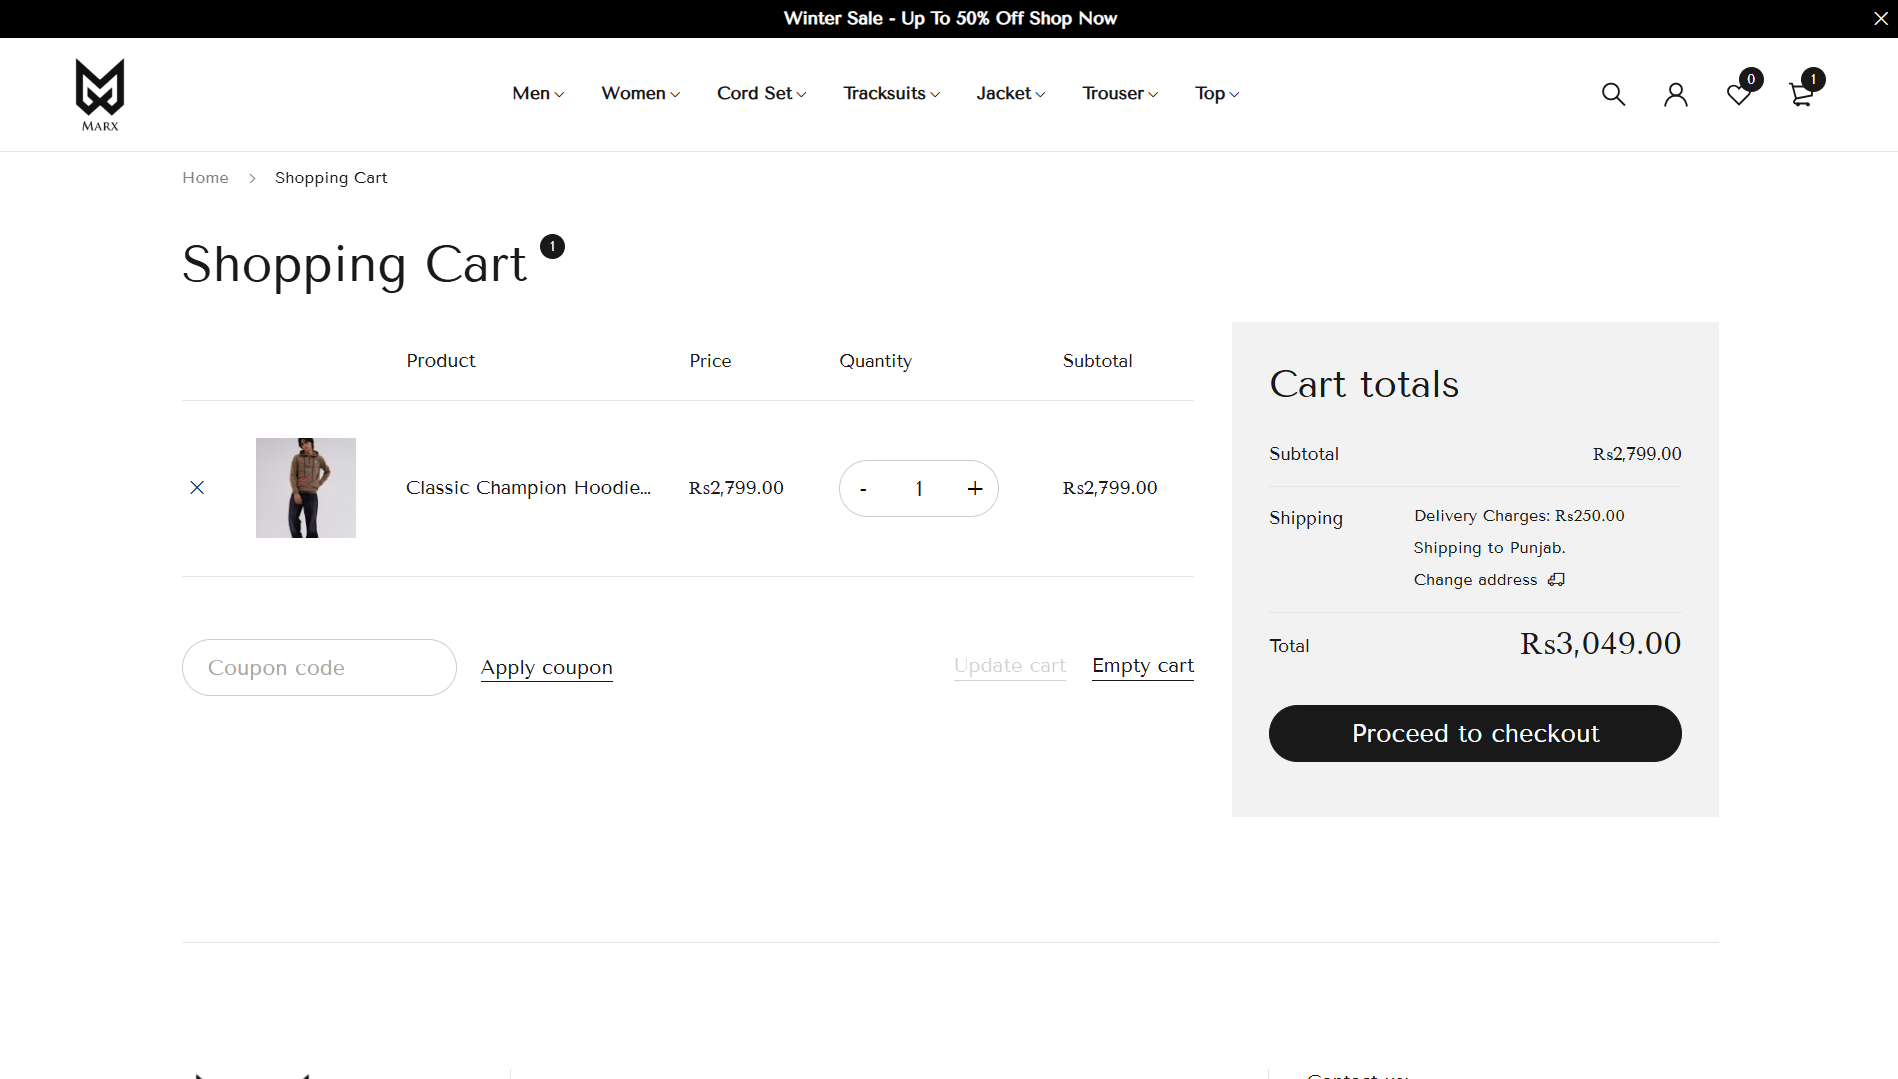The height and width of the screenshot is (1079, 1898).
Task: Open the Tracksuits dropdown menu
Action: pos(891,93)
